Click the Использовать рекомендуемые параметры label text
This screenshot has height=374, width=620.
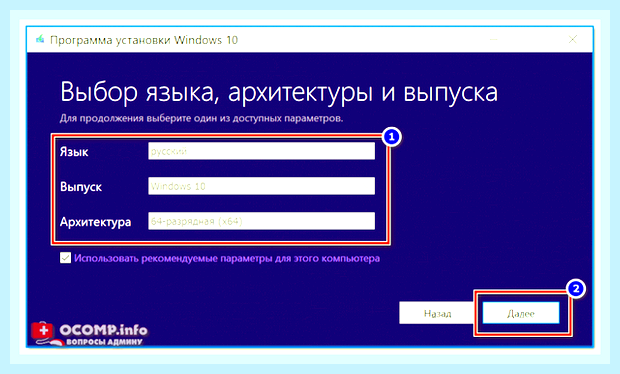(x=227, y=258)
